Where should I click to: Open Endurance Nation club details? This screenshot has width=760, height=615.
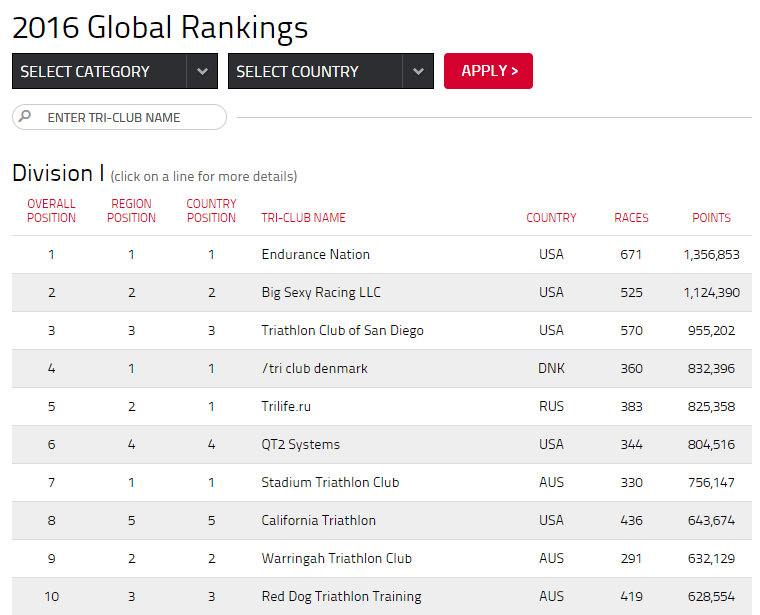click(382, 254)
